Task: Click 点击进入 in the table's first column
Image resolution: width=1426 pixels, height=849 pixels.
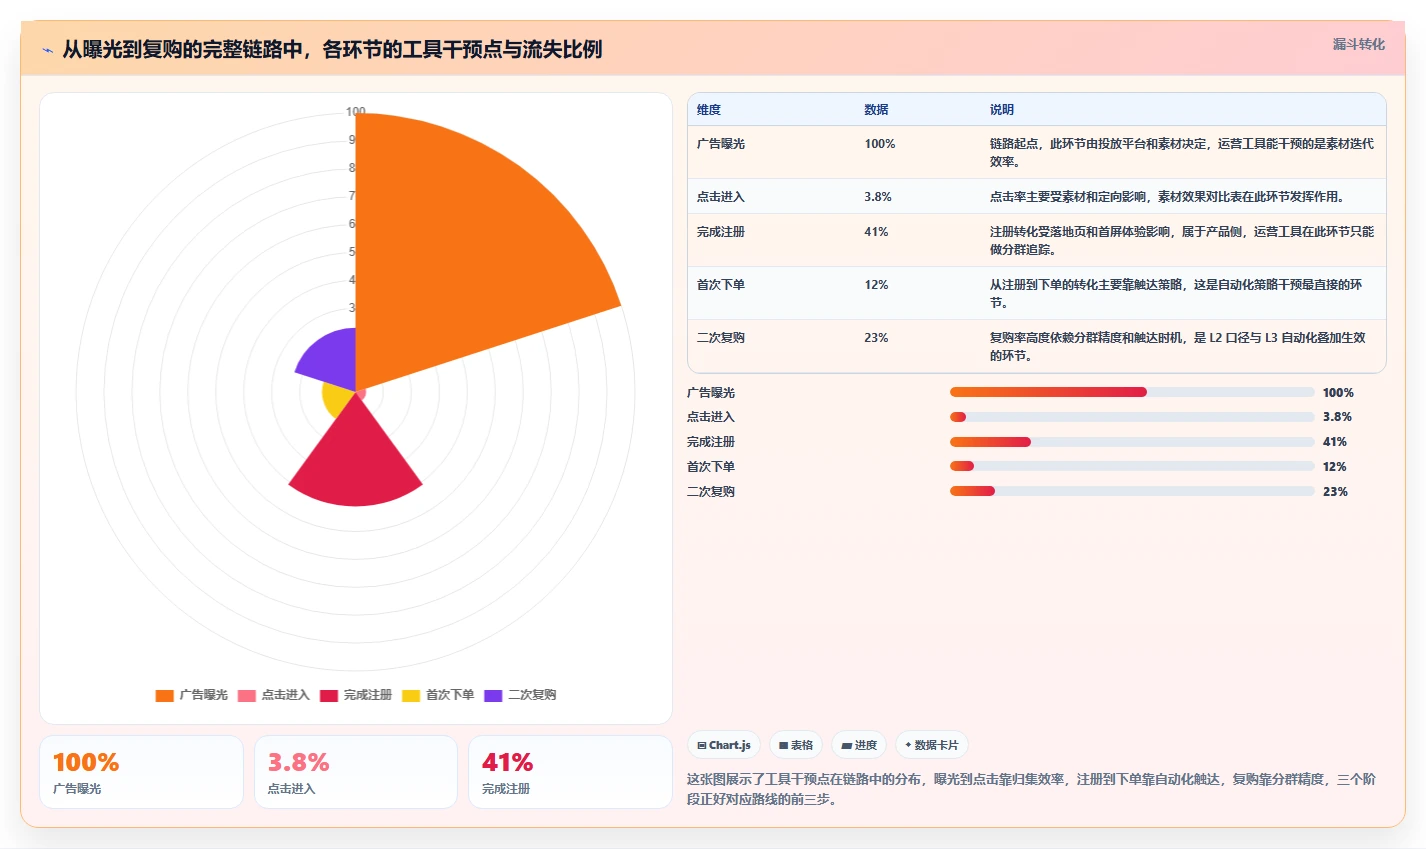Action: pyautogui.click(x=721, y=197)
